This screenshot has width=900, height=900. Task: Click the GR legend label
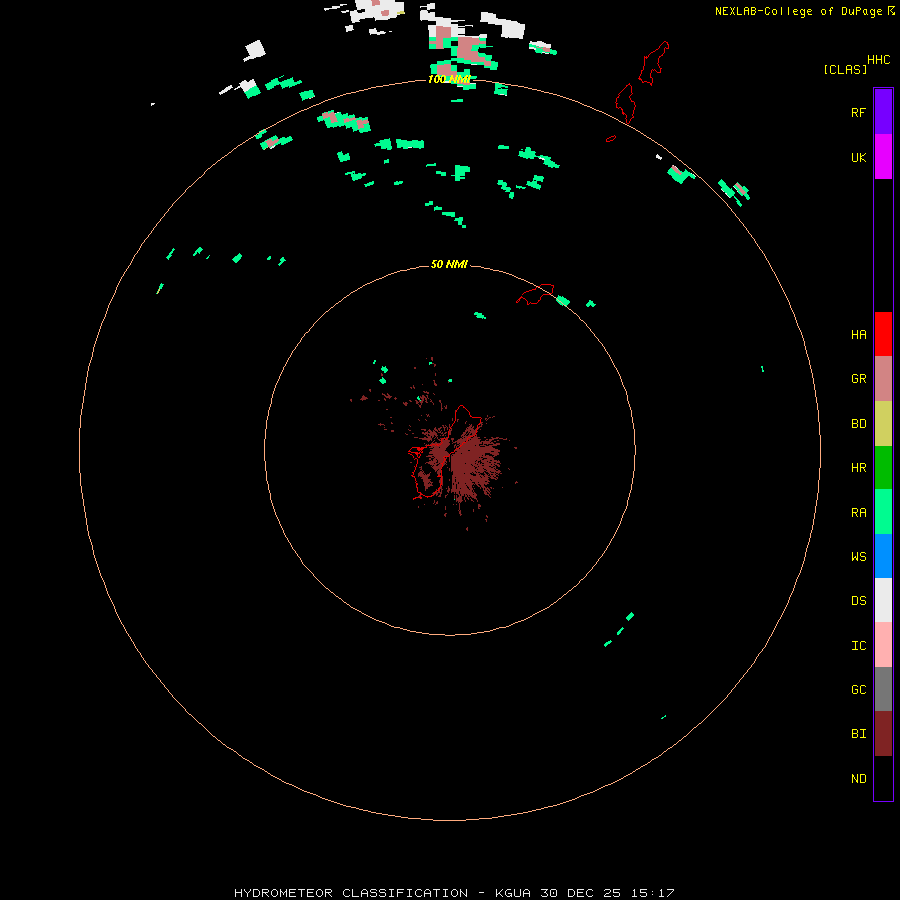858,379
